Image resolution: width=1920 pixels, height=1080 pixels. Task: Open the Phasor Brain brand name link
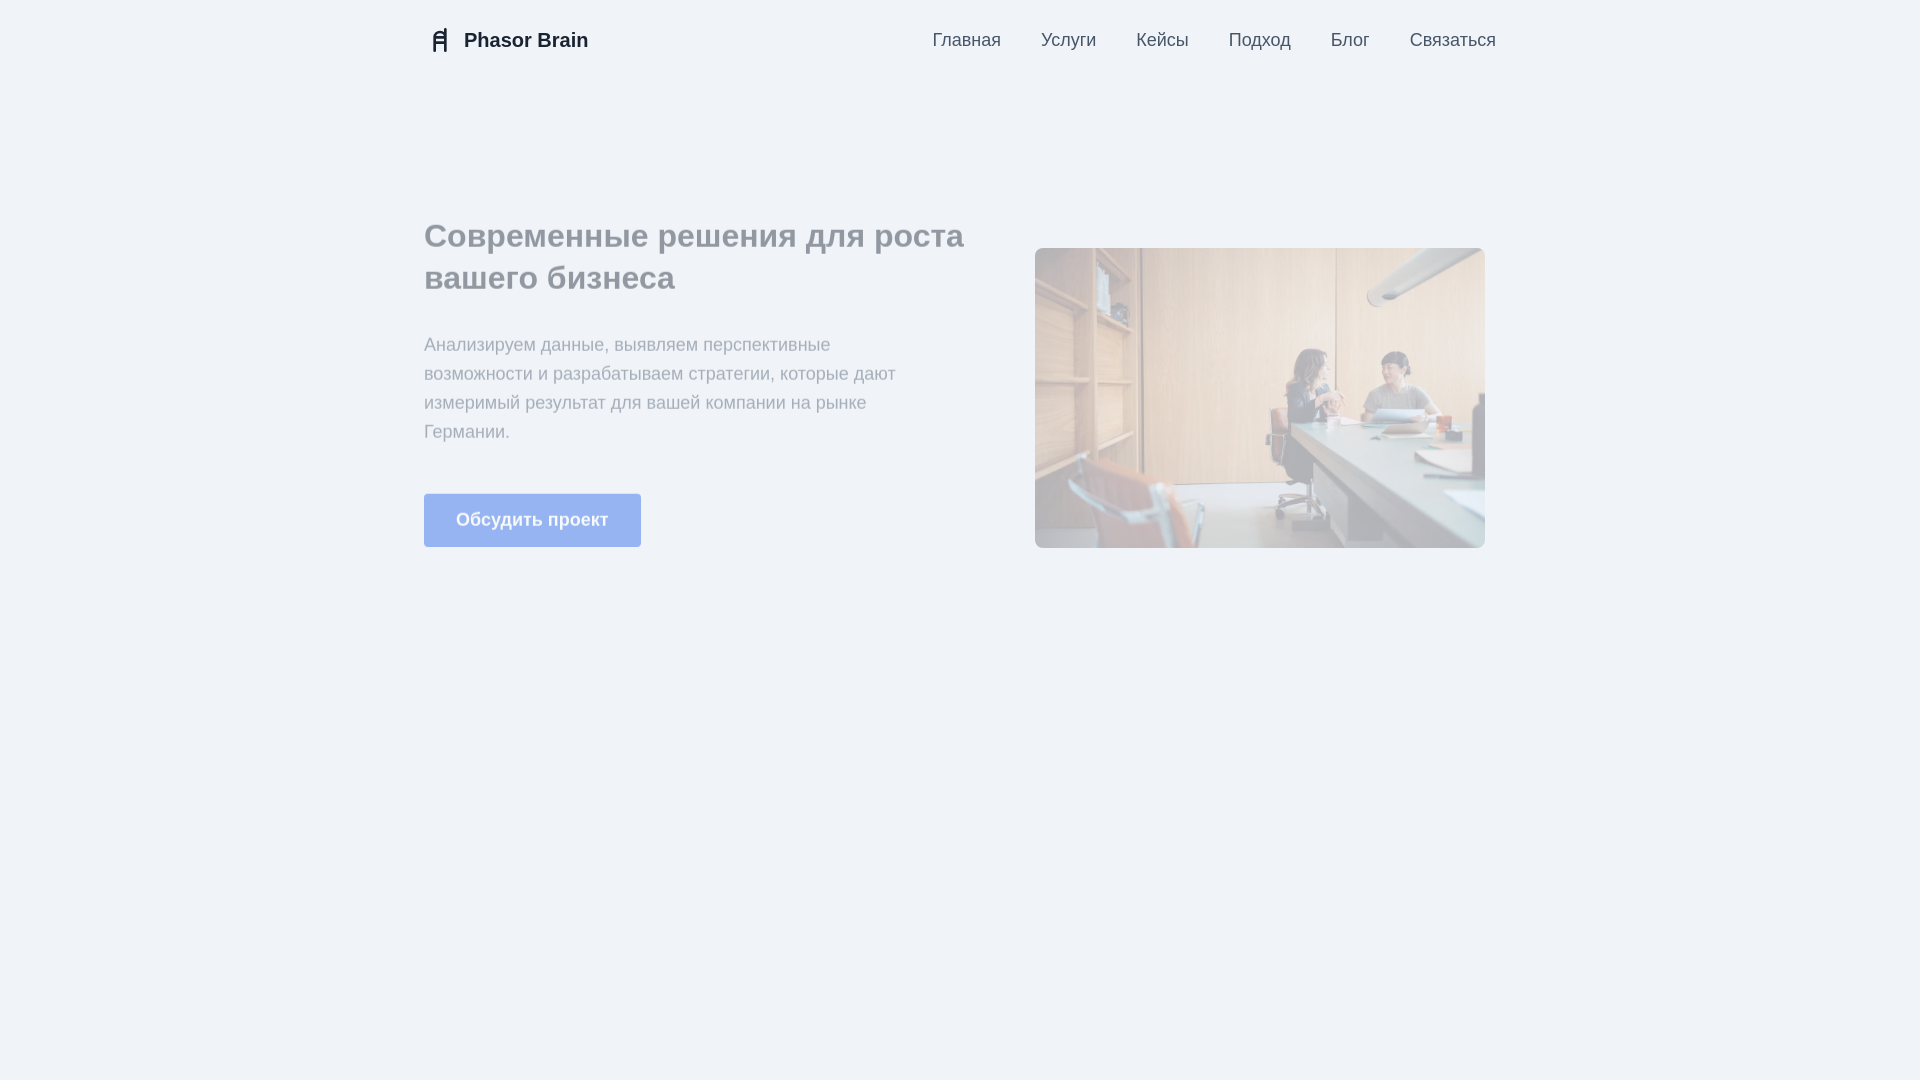pyautogui.click(x=526, y=40)
